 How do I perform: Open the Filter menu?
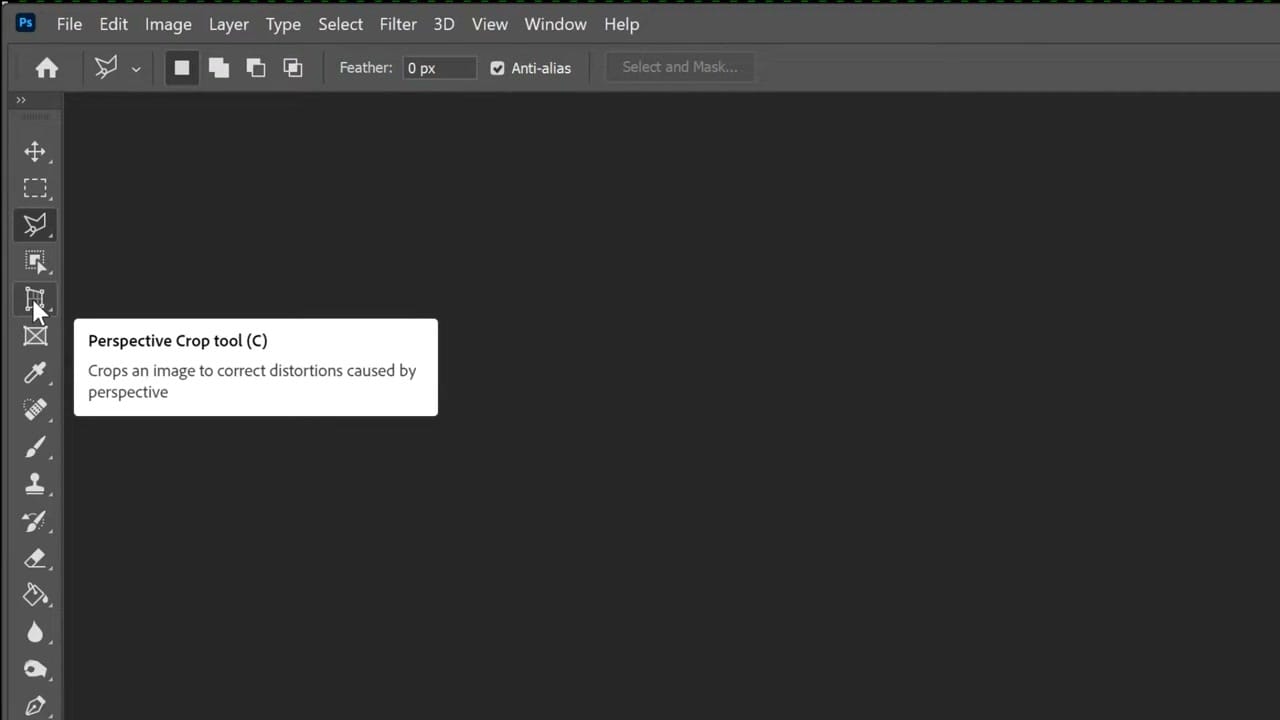[x=398, y=24]
